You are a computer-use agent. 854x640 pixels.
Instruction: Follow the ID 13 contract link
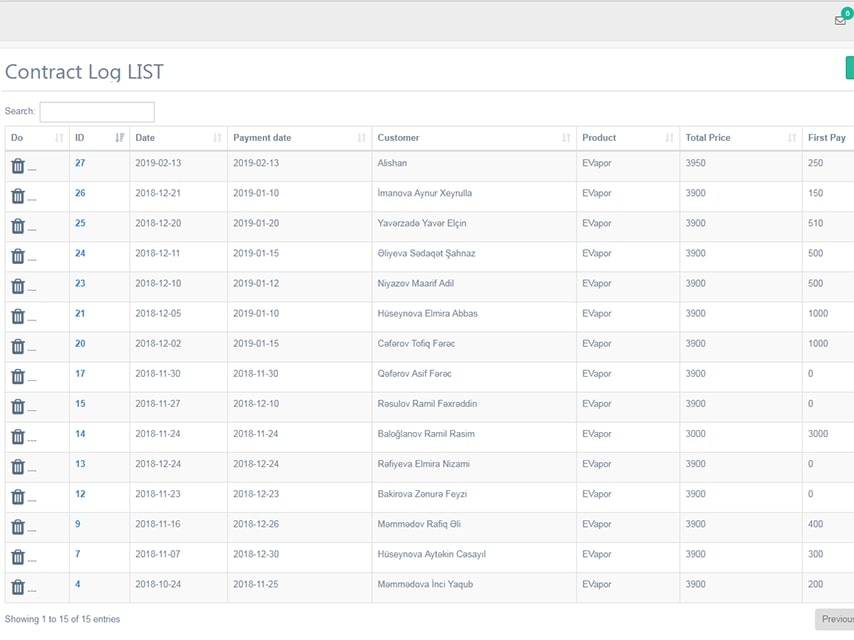[x=80, y=464]
